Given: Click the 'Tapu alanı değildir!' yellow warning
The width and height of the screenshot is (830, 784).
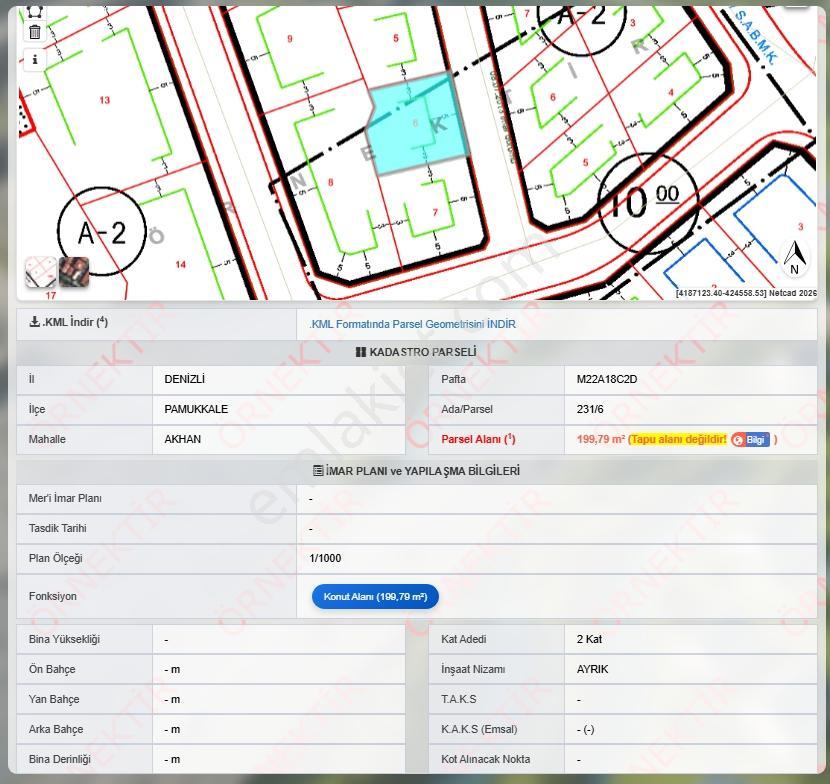Looking at the screenshot, I should [x=679, y=439].
